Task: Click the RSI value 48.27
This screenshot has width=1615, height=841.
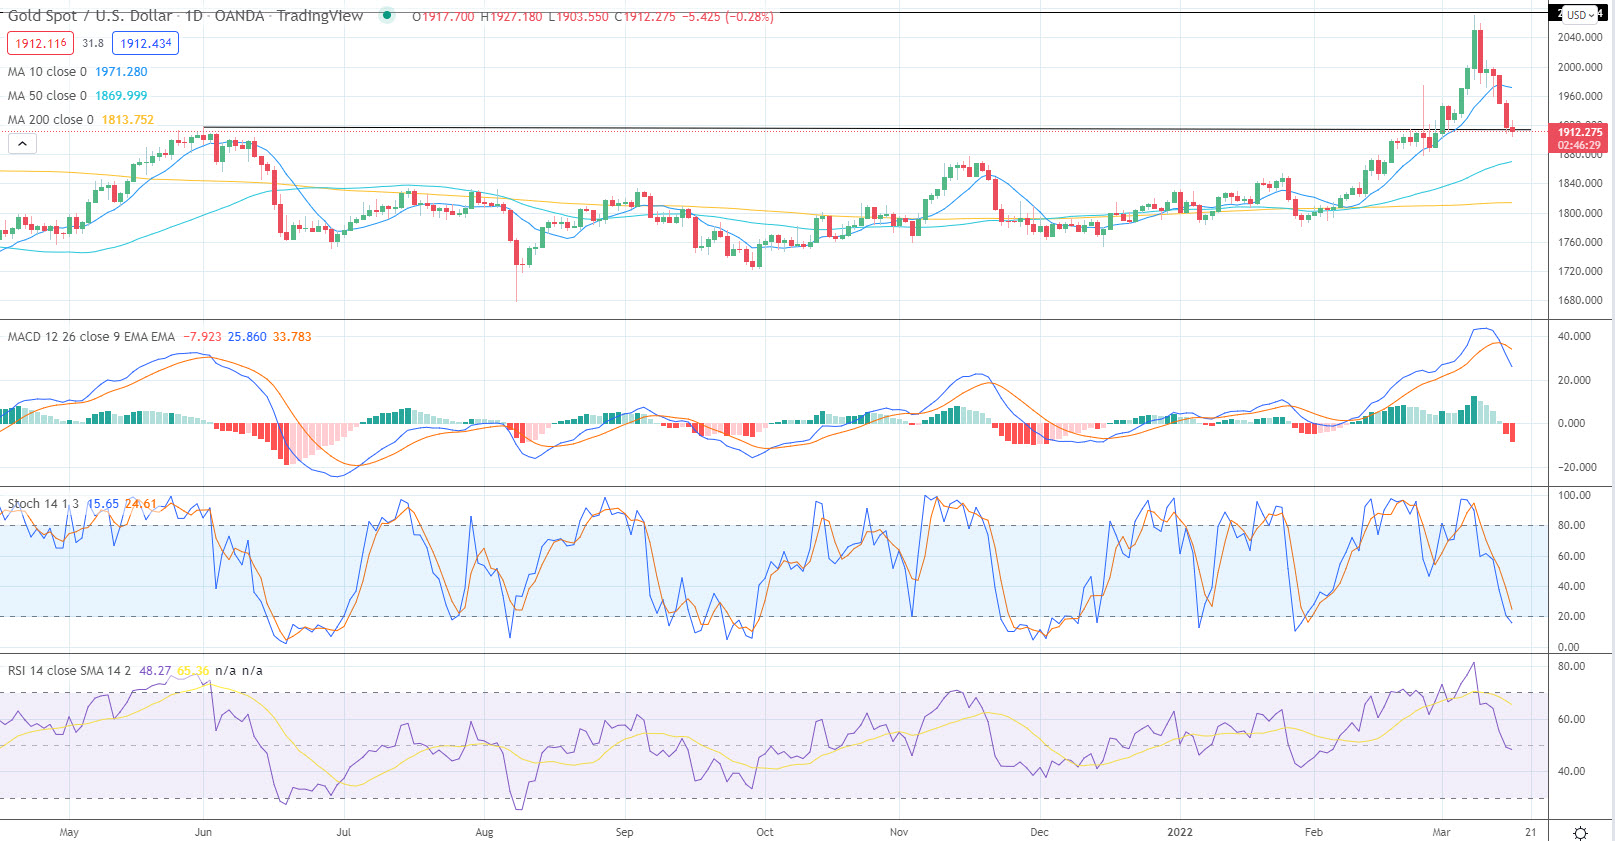Action: point(155,671)
